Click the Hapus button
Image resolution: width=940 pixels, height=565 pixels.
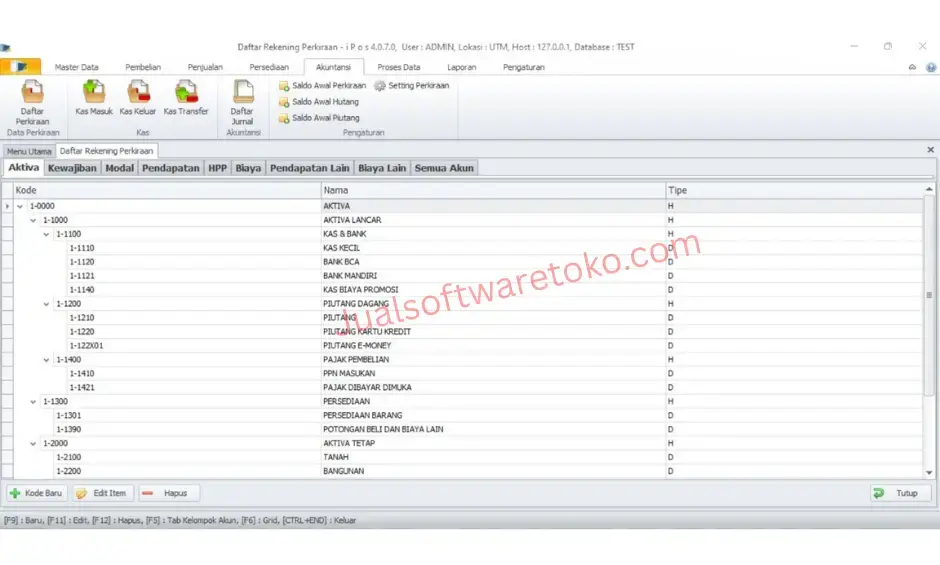(168, 493)
